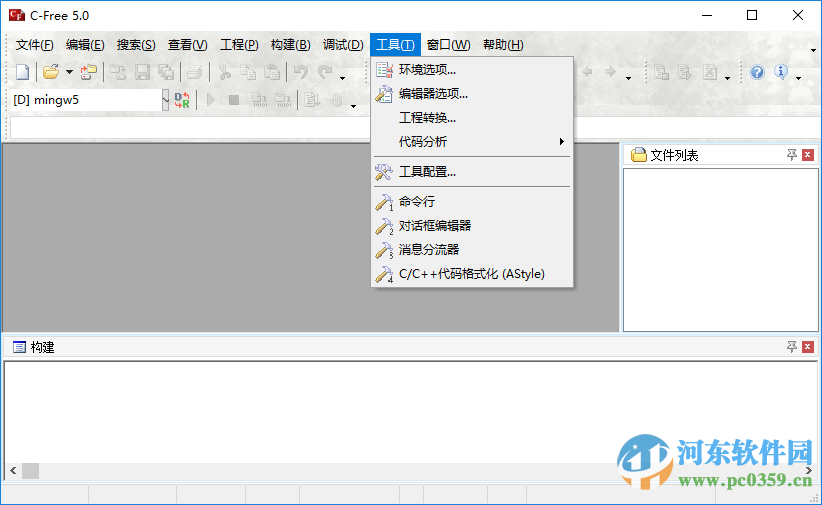Click the open folder icon in toolbar
822x505 pixels.
tap(51, 72)
